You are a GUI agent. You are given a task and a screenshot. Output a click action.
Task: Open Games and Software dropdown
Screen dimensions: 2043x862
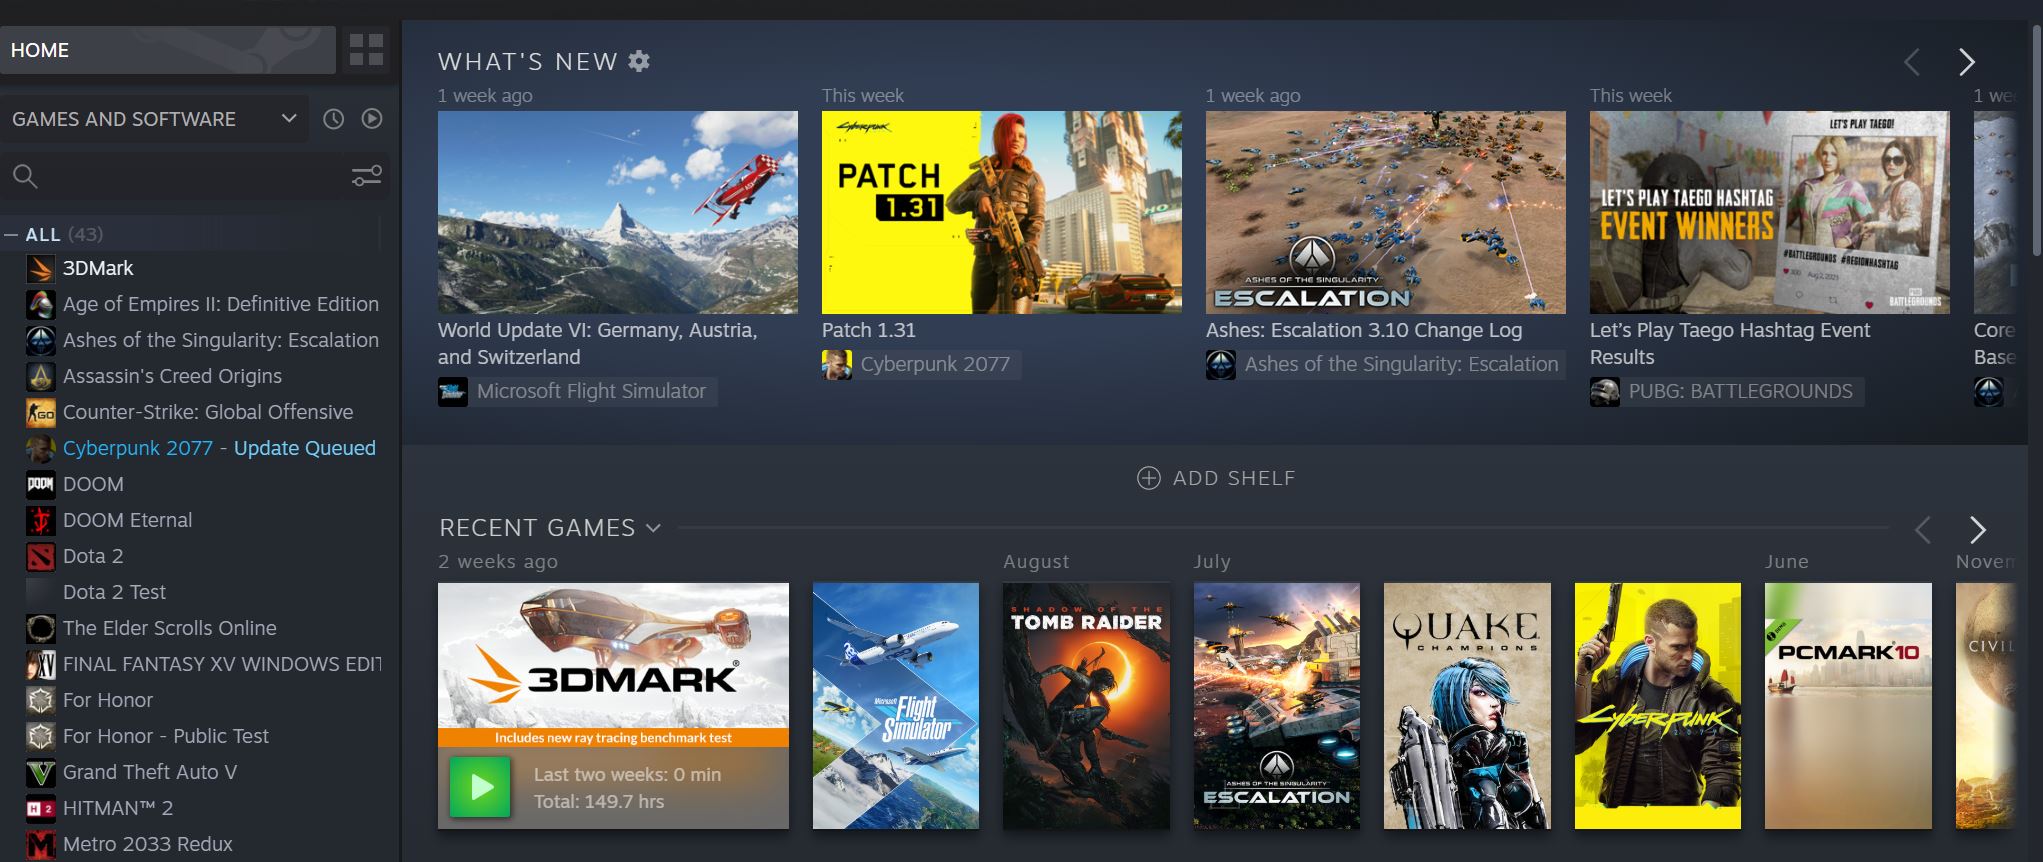click(154, 119)
